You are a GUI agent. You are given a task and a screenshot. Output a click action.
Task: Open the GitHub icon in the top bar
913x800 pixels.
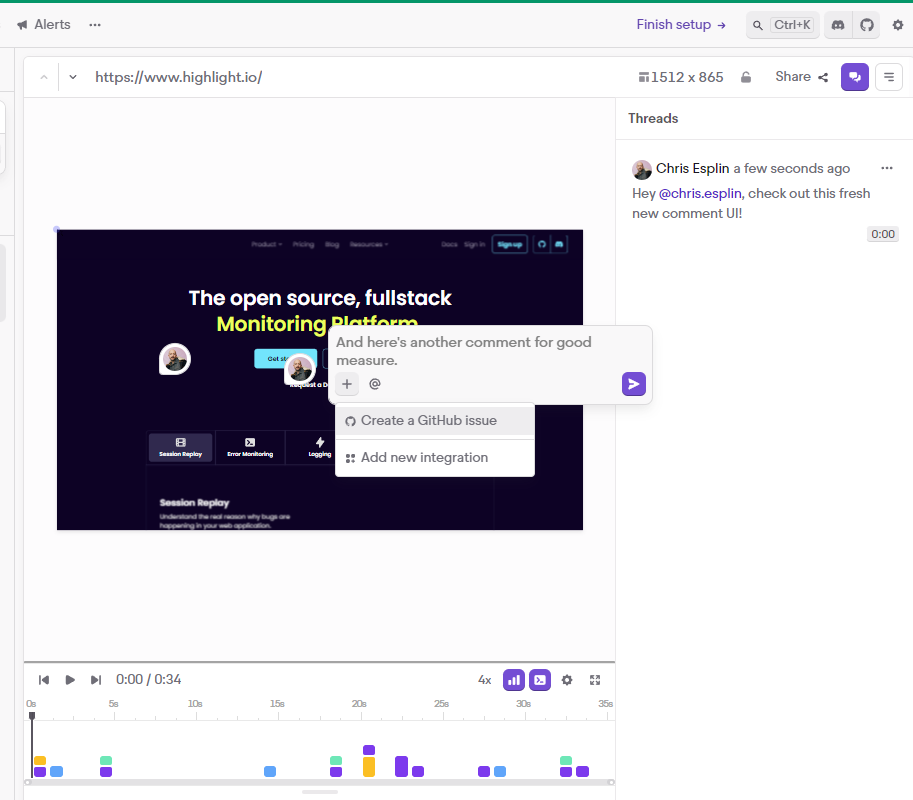(867, 25)
